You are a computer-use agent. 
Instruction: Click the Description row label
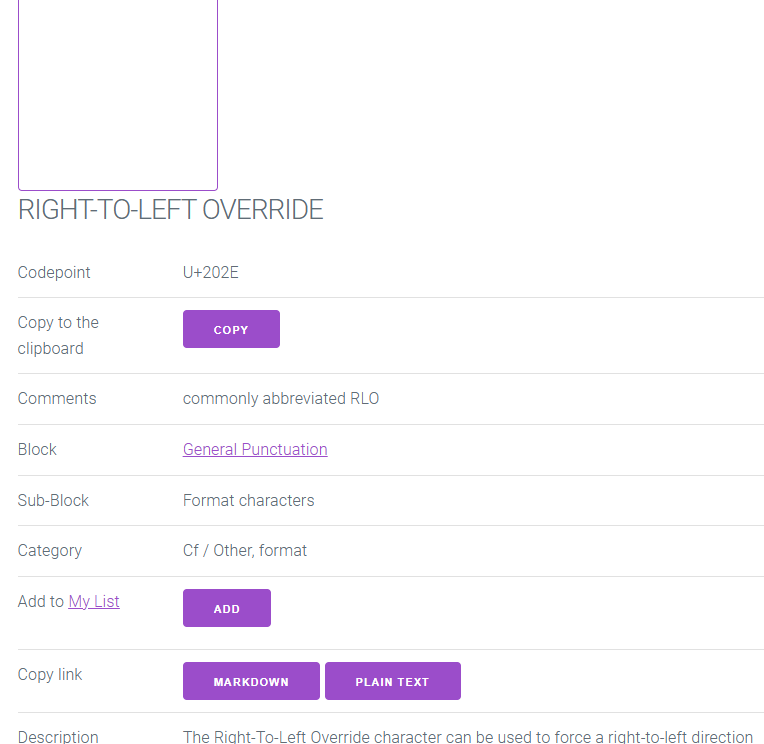(x=58, y=736)
